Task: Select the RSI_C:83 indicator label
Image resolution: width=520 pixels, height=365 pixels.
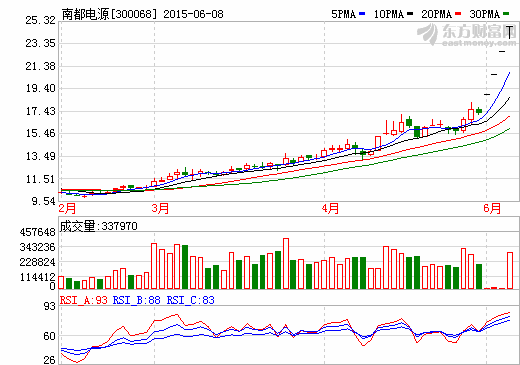Action: point(191,300)
